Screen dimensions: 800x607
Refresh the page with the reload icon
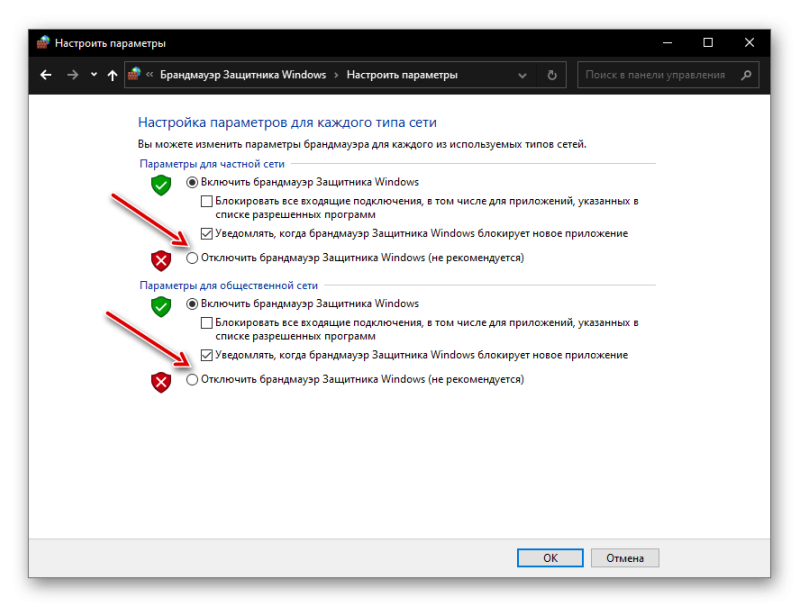(x=552, y=75)
